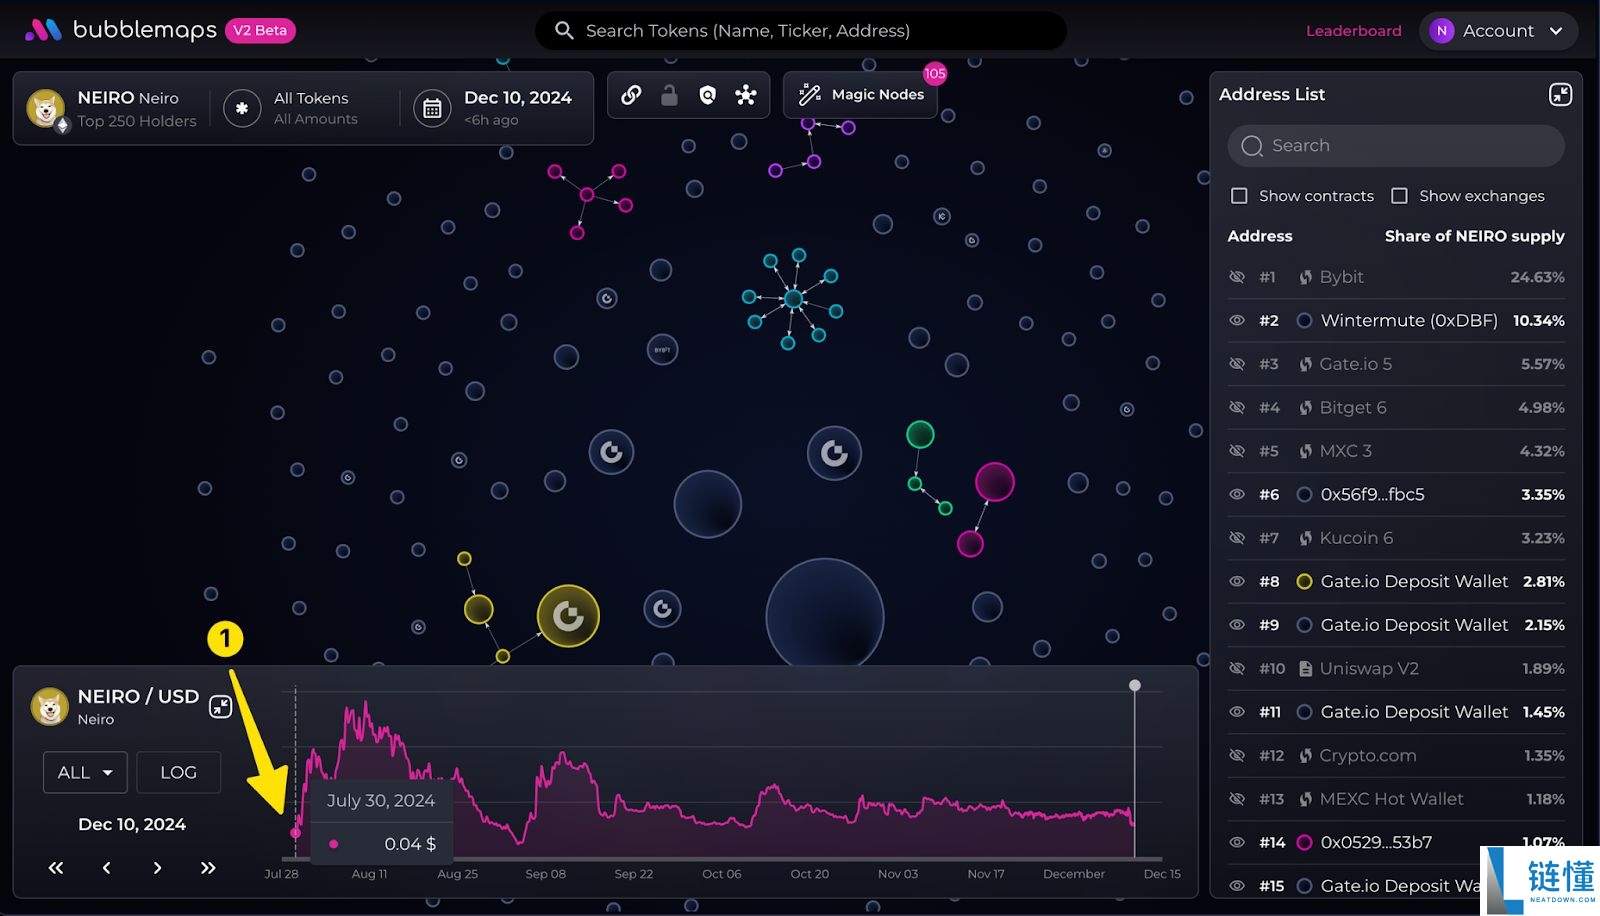Click the largest dark blue bubble
1600x916 pixels.
[825, 617]
